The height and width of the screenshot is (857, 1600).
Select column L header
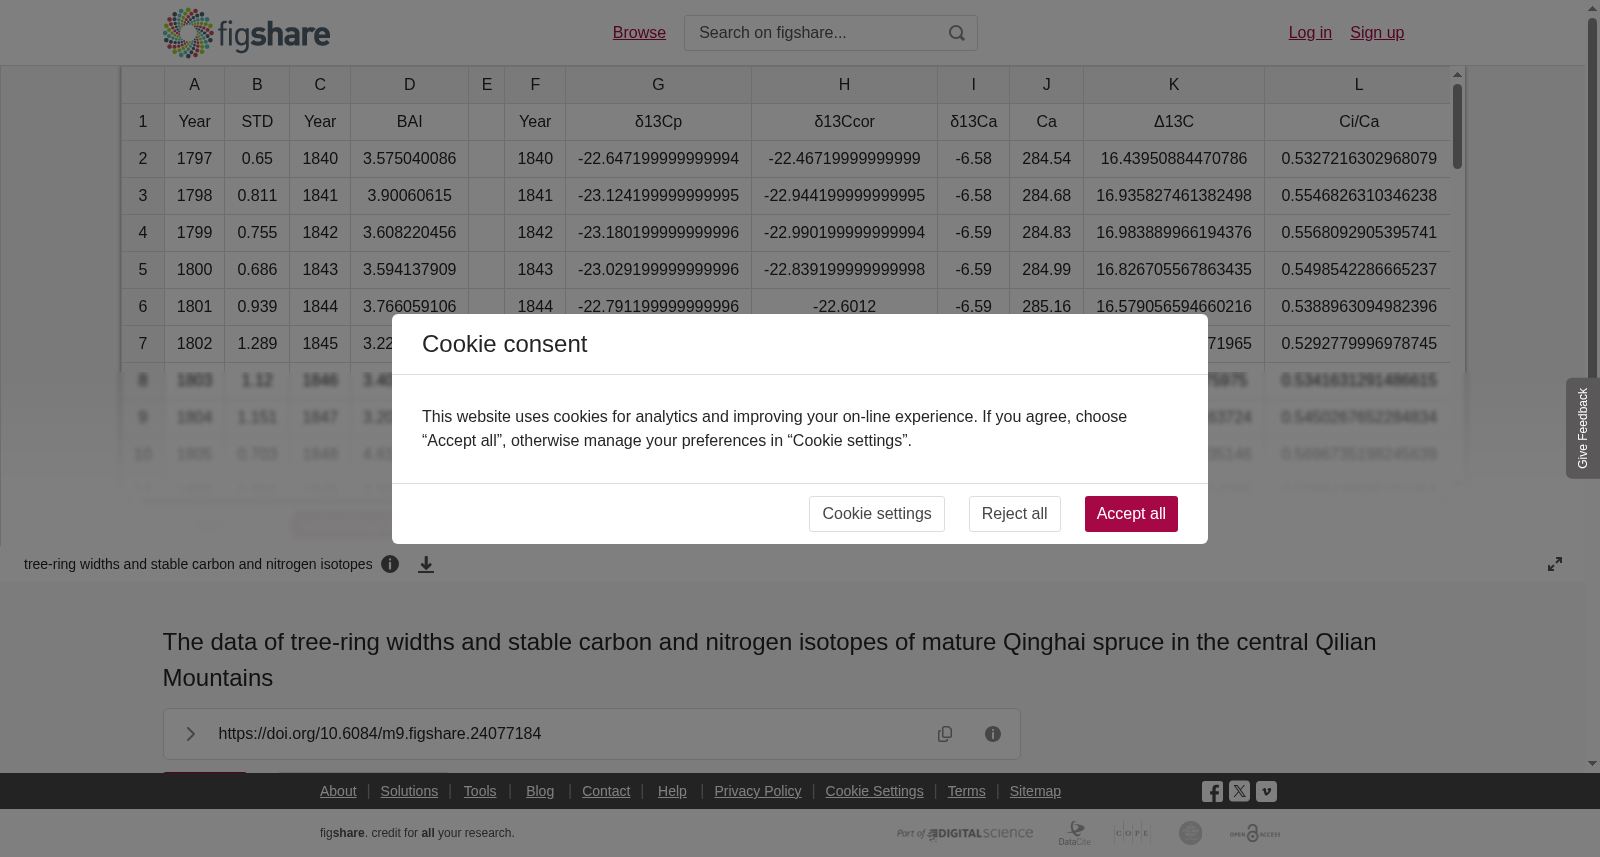(x=1358, y=85)
